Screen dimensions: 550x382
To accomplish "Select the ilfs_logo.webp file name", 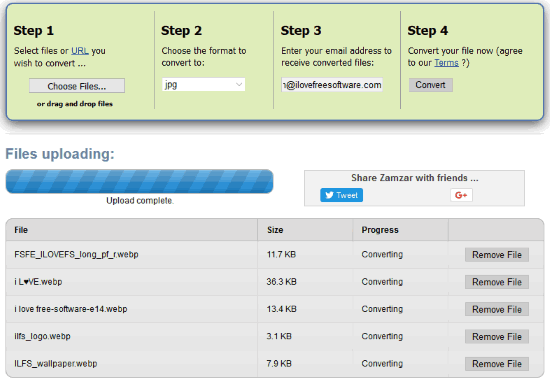I will click(42, 336).
